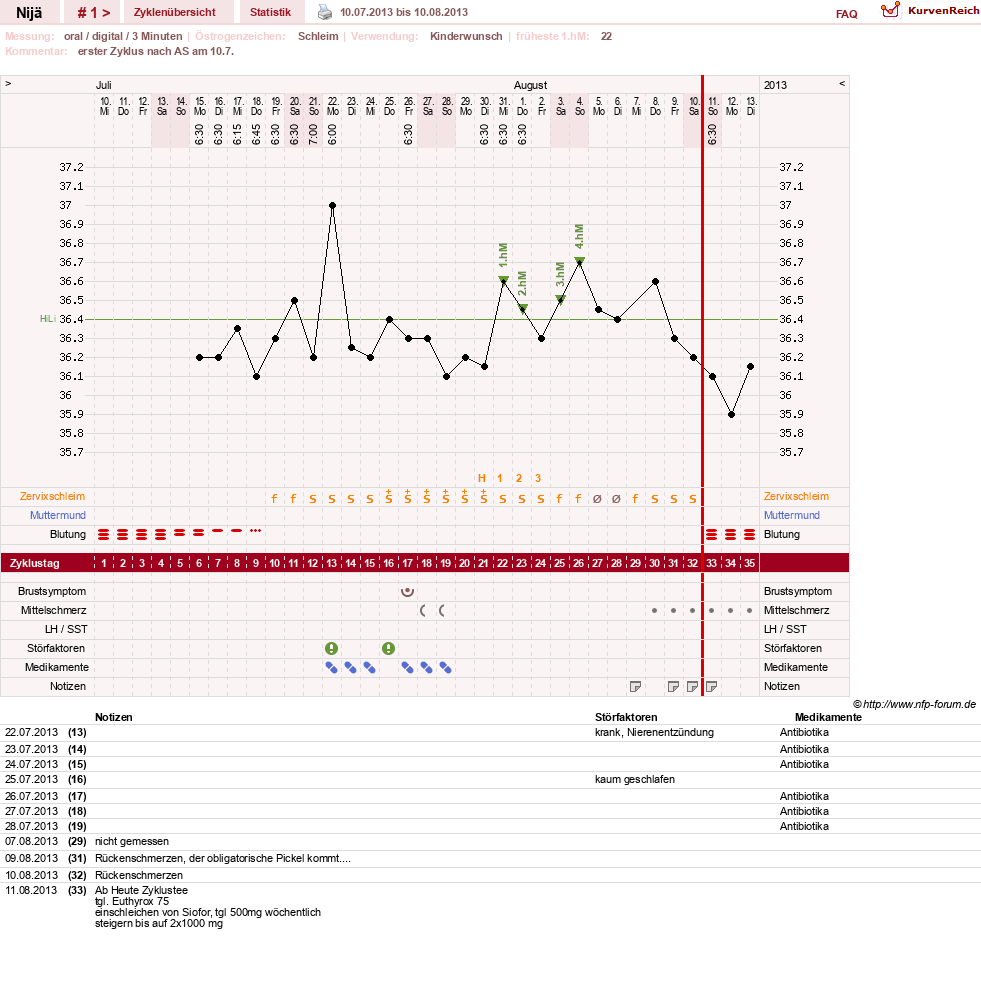Click the 1.hM triangle marker on the curve
This screenshot has width=981, height=999.
(503, 280)
